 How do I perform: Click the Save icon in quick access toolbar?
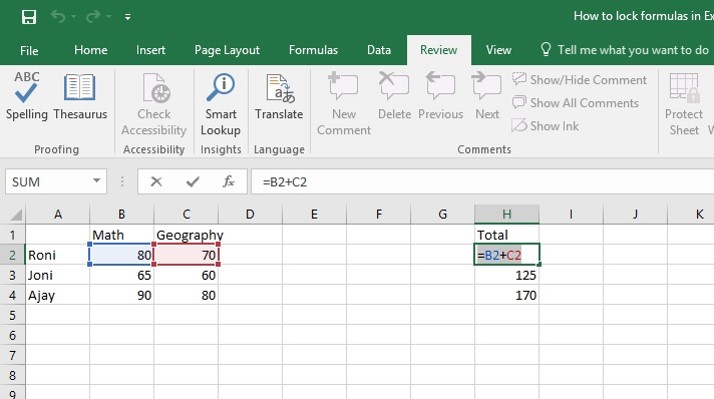click(x=29, y=17)
